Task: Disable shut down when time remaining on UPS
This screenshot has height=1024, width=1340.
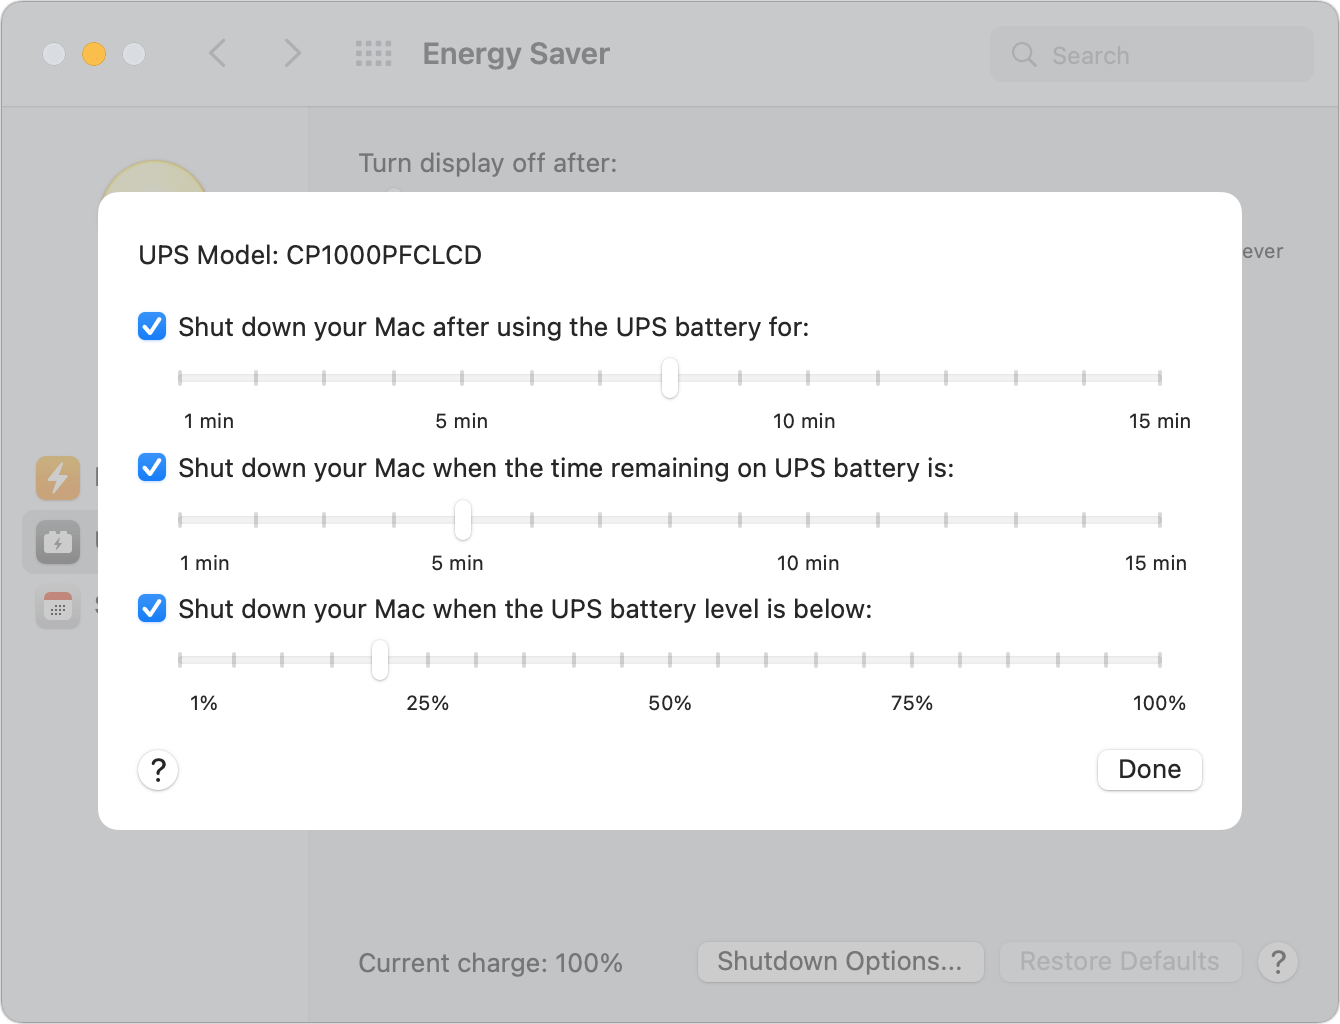Action: tap(151, 467)
